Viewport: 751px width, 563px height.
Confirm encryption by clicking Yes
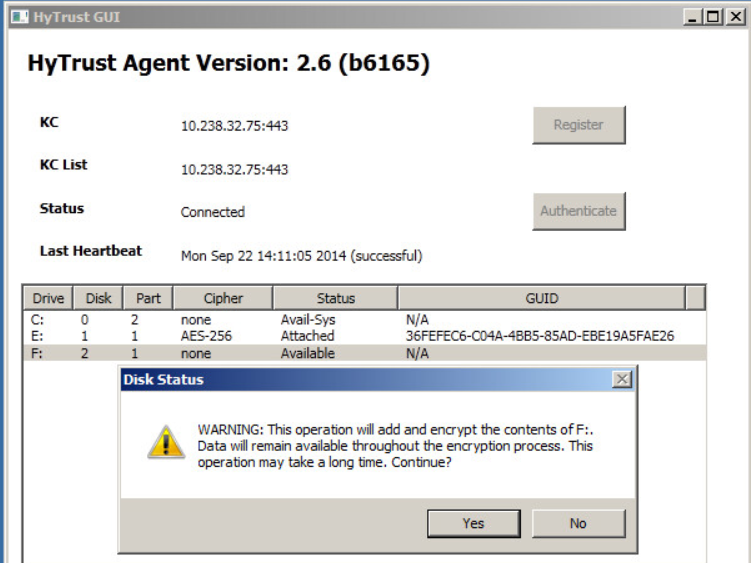[474, 523]
